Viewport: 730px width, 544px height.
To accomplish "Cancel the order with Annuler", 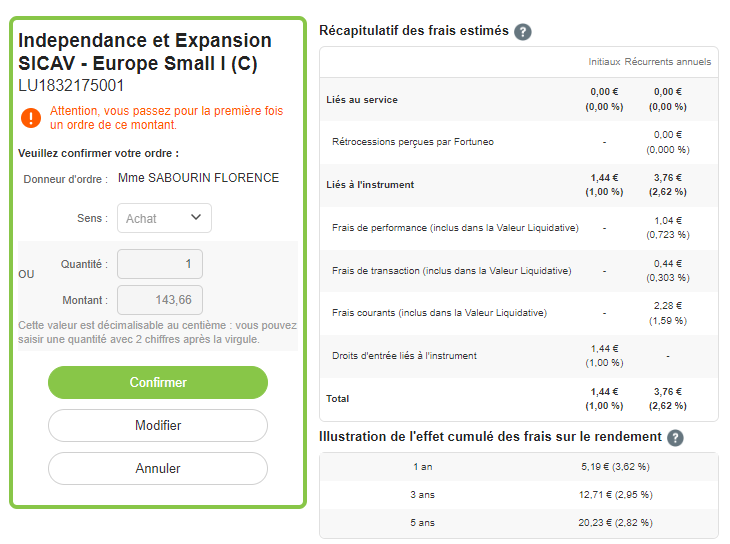I will (x=158, y=468).
